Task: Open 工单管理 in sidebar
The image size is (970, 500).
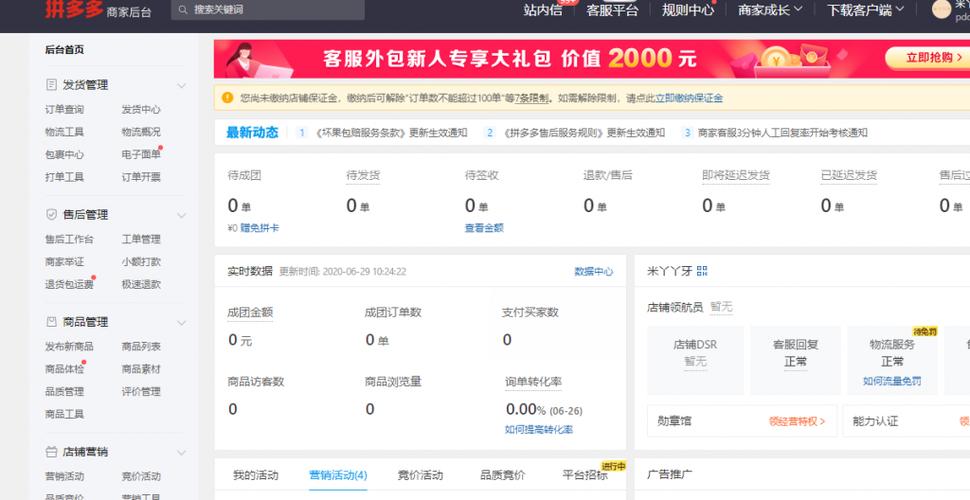Action: [x=141, y=239]
